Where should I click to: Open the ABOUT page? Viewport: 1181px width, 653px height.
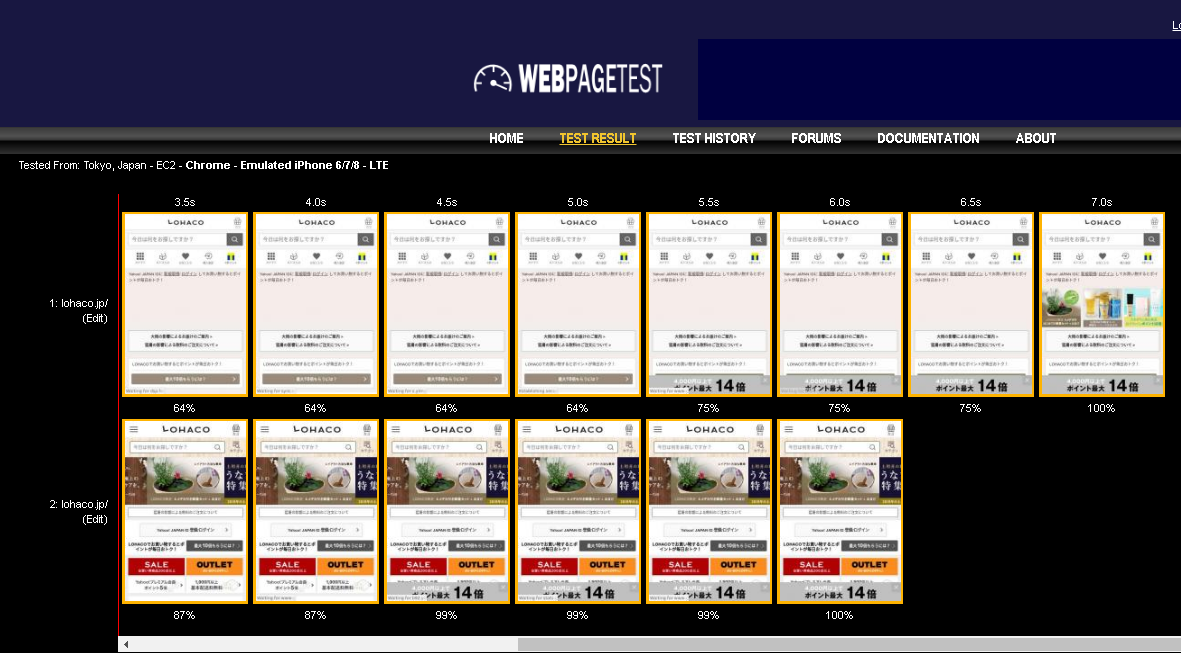coord(1036,139)
